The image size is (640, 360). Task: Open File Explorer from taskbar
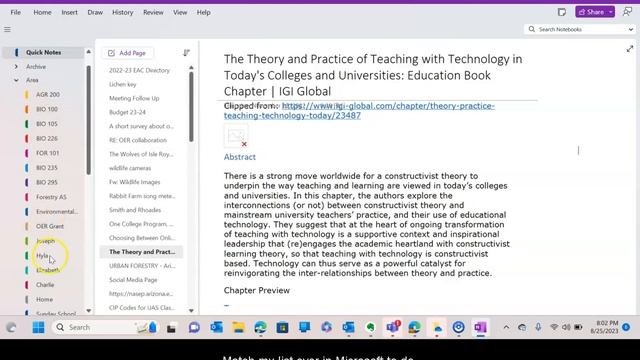238,327
